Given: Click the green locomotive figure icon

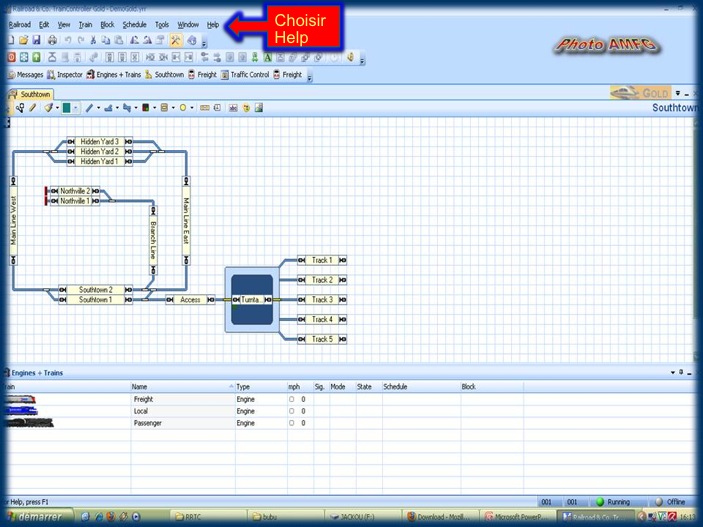Looking at the screenshot, I should [255, 57].
